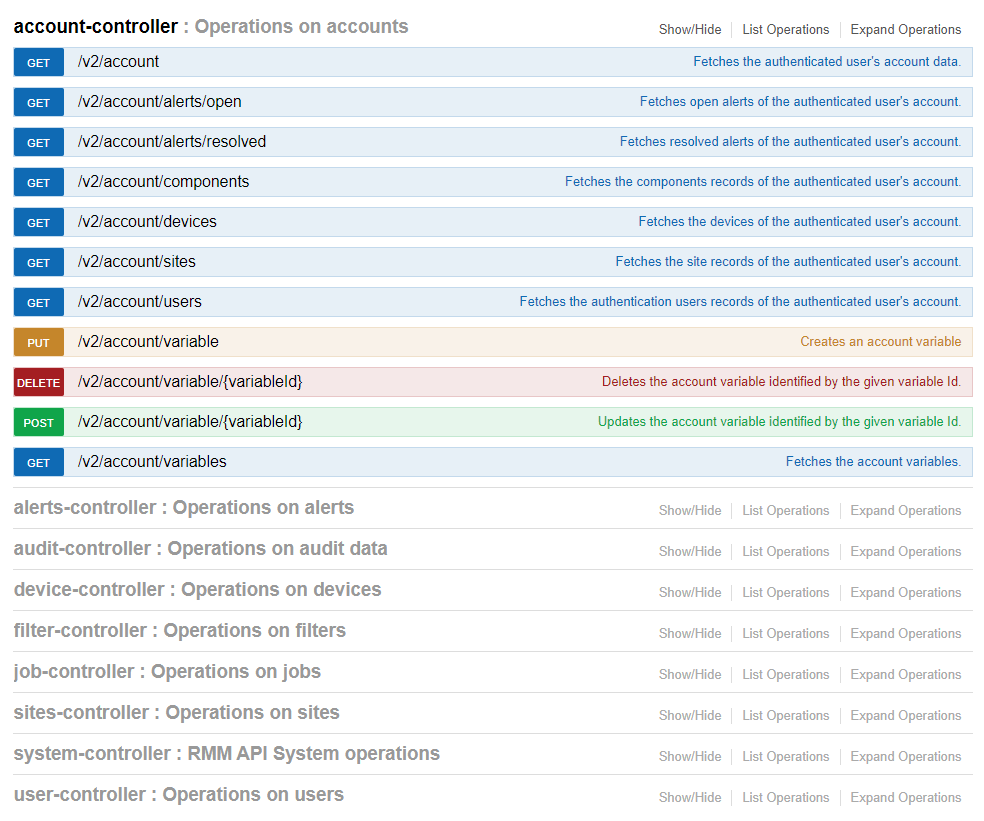The width and height of the screenshot is (984, 821).
Task: Click the GET badge for /v2/account/devices
Action: (38, 222)
